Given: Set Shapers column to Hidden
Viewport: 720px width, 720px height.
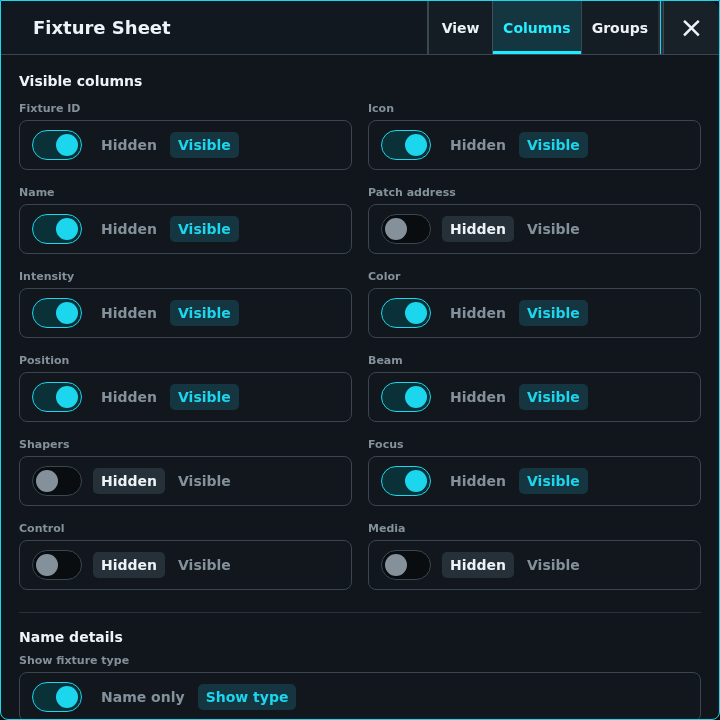Looking at the screenshot, I should pyautogui.click(x=129, y=481).
